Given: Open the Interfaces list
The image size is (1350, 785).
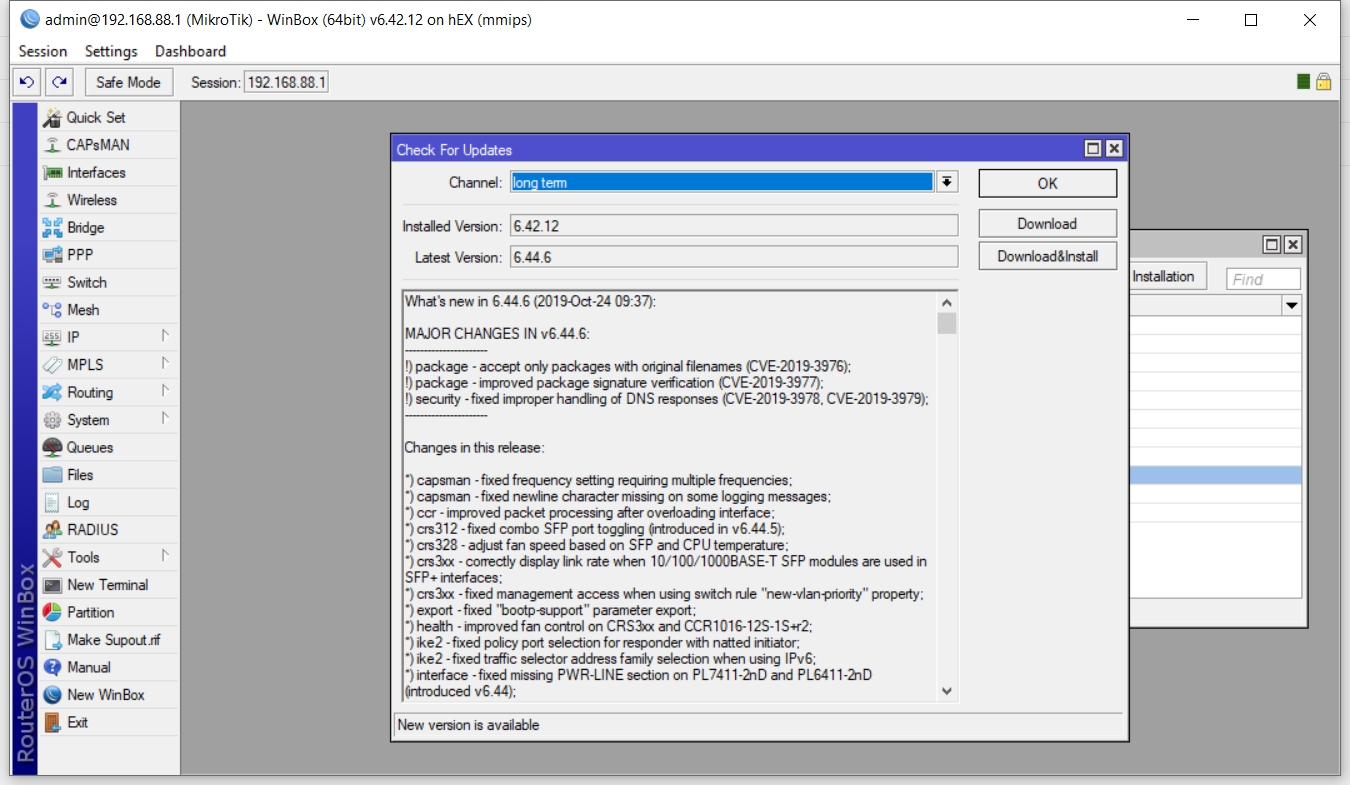Looking at the screenshot, I should 108,172.
